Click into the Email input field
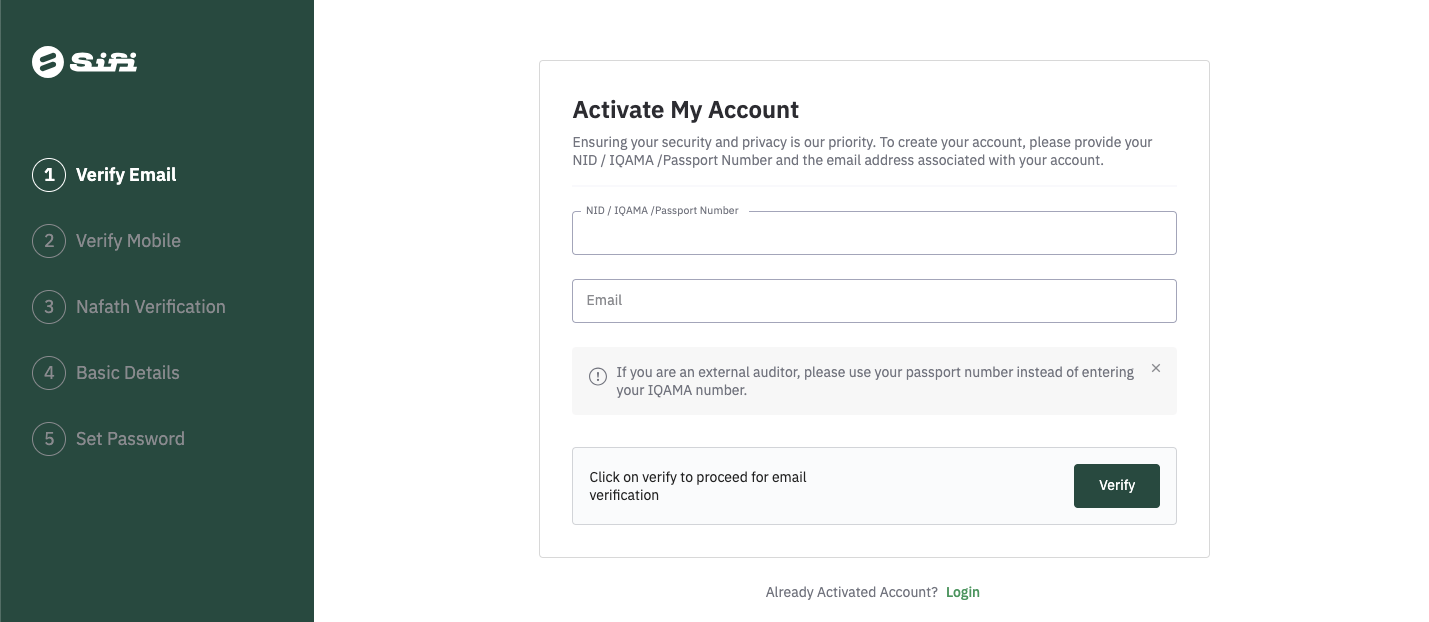 (874, 301)
